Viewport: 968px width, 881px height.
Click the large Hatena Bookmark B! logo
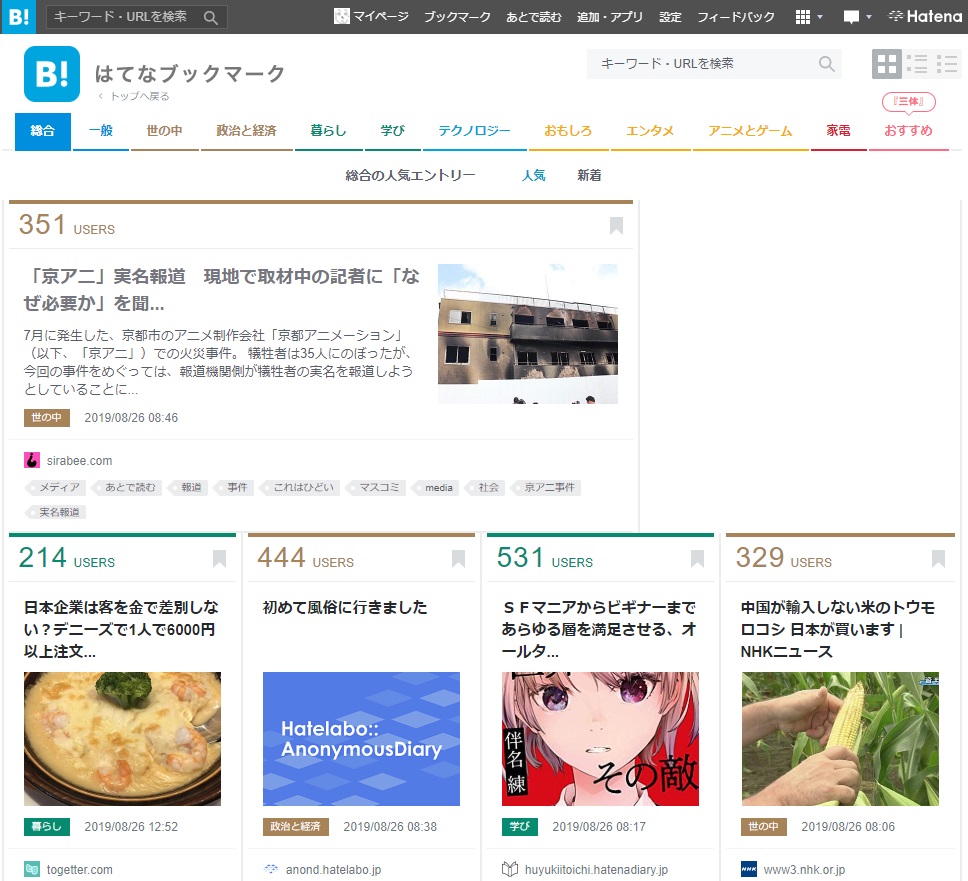(x=52, y=74)
